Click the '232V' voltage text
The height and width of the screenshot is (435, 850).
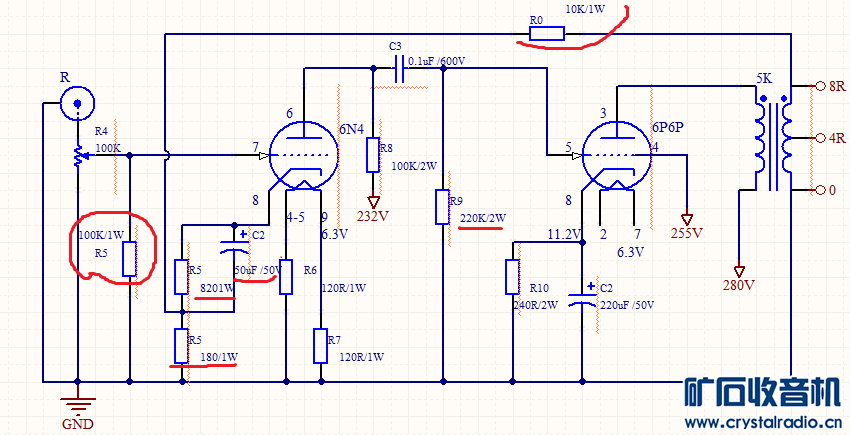point(372,216)
